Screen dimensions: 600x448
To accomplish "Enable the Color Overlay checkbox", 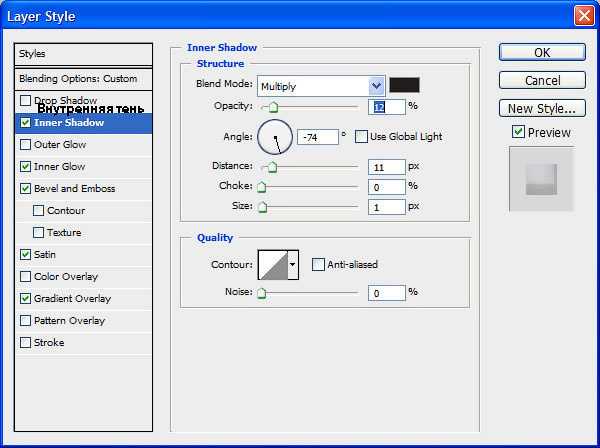I will 25,277.
